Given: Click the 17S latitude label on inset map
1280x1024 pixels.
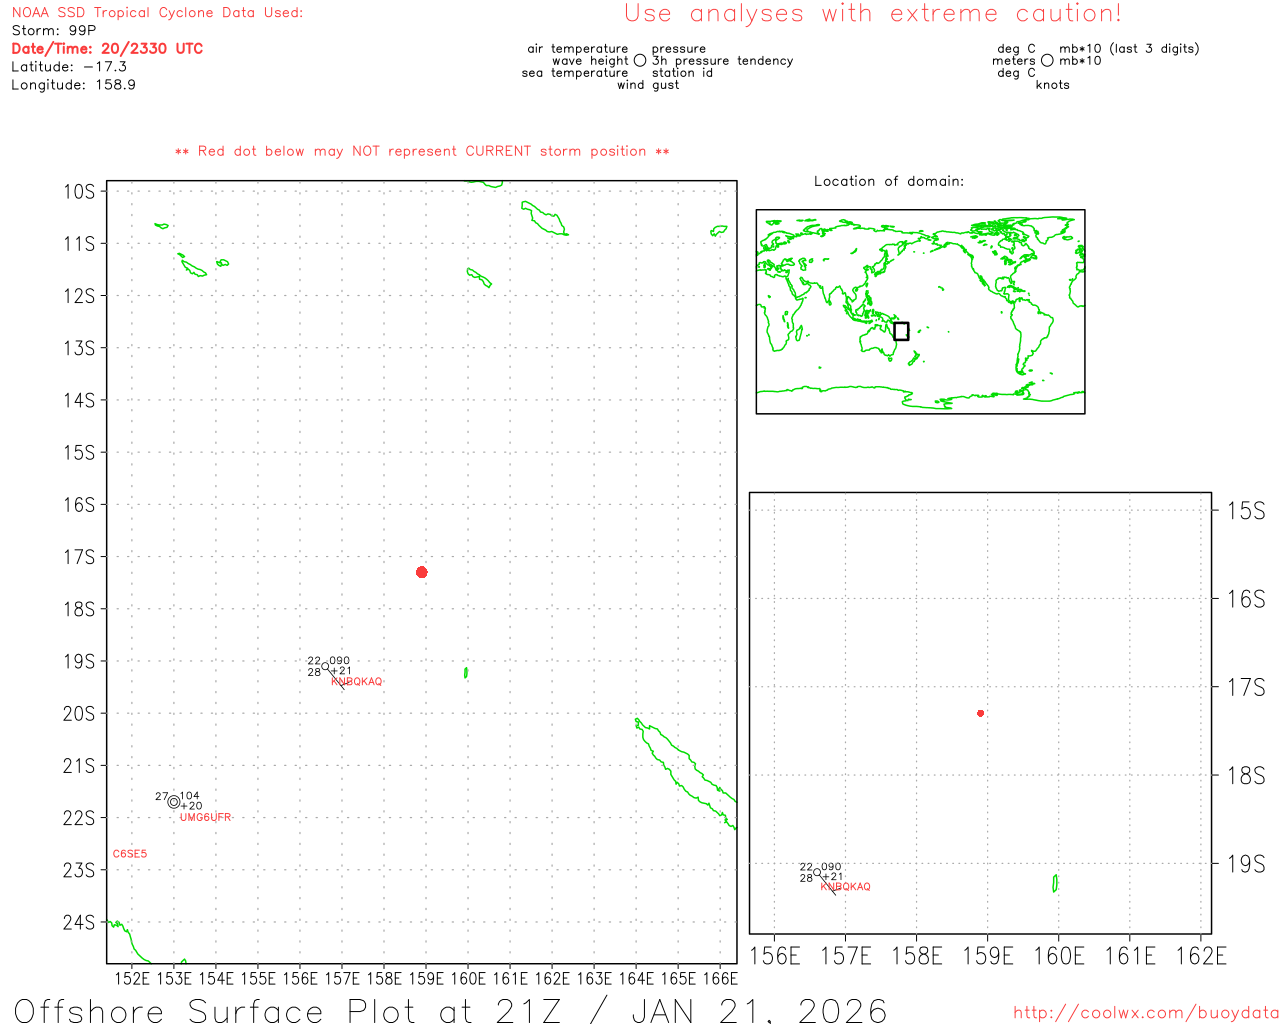Looking at the screenshot, I should (x=1246, y=687).
